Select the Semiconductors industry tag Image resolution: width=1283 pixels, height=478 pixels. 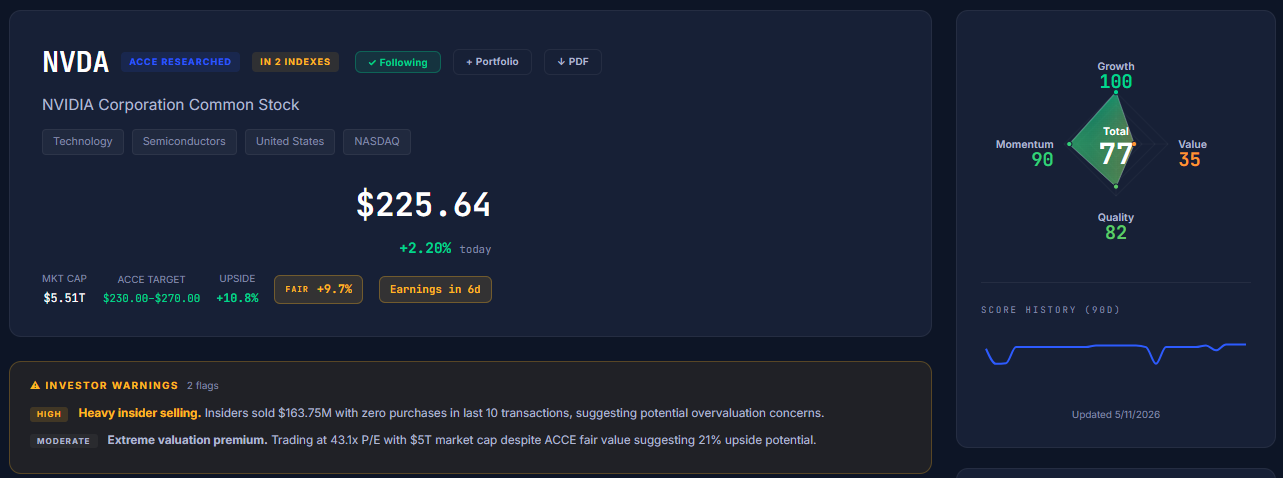(x=184, y=142)
